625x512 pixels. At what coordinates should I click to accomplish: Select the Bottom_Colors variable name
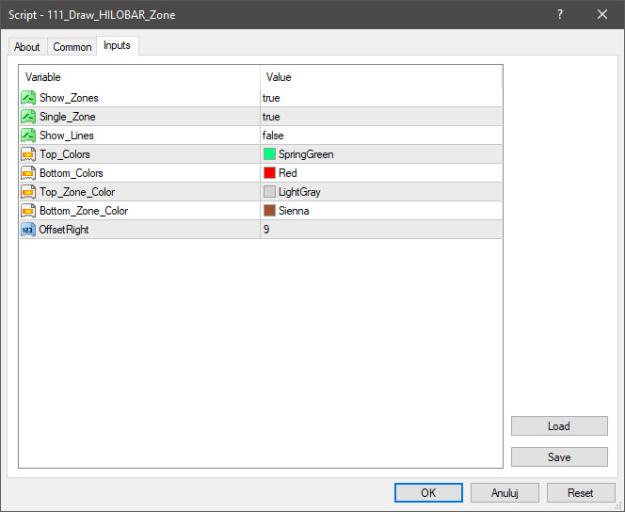coord(71,173)
